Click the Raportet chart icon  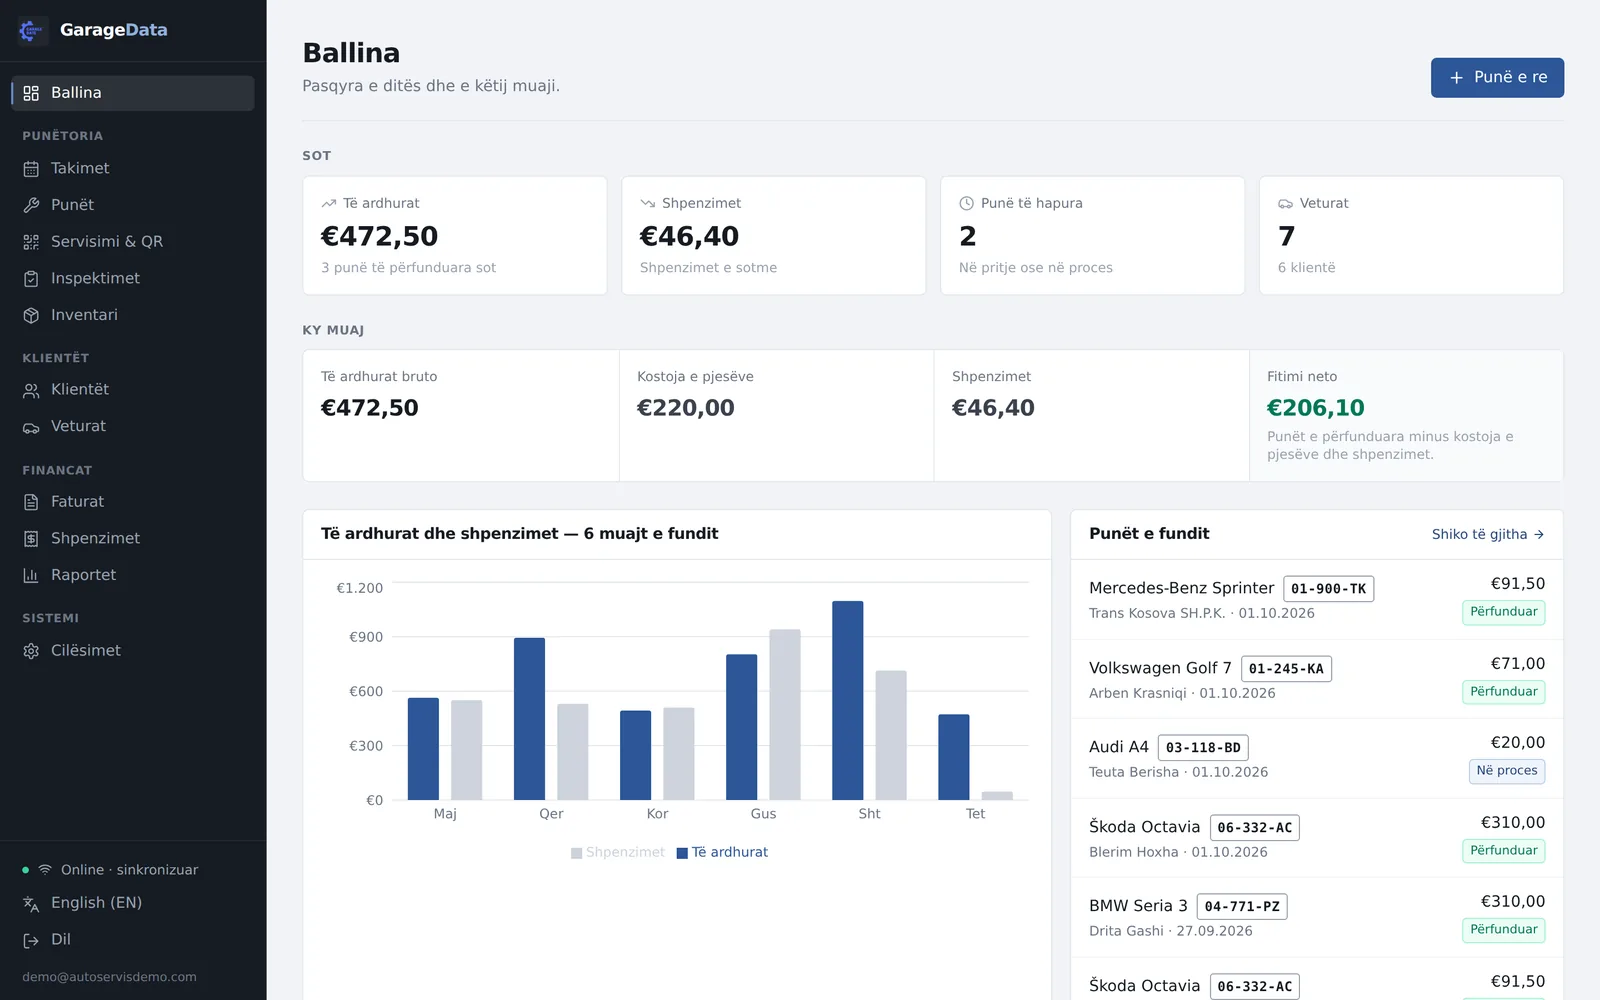[x=31, y=575]
